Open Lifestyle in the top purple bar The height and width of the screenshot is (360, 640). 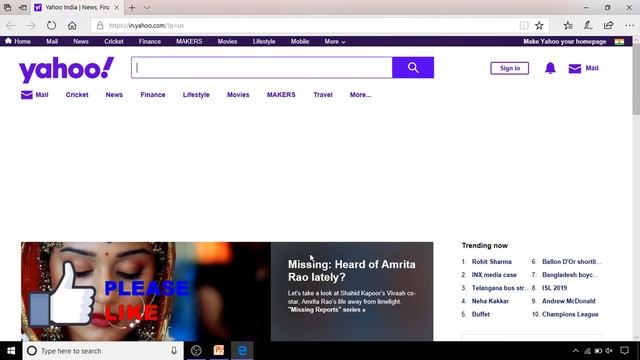click(264, 41)
